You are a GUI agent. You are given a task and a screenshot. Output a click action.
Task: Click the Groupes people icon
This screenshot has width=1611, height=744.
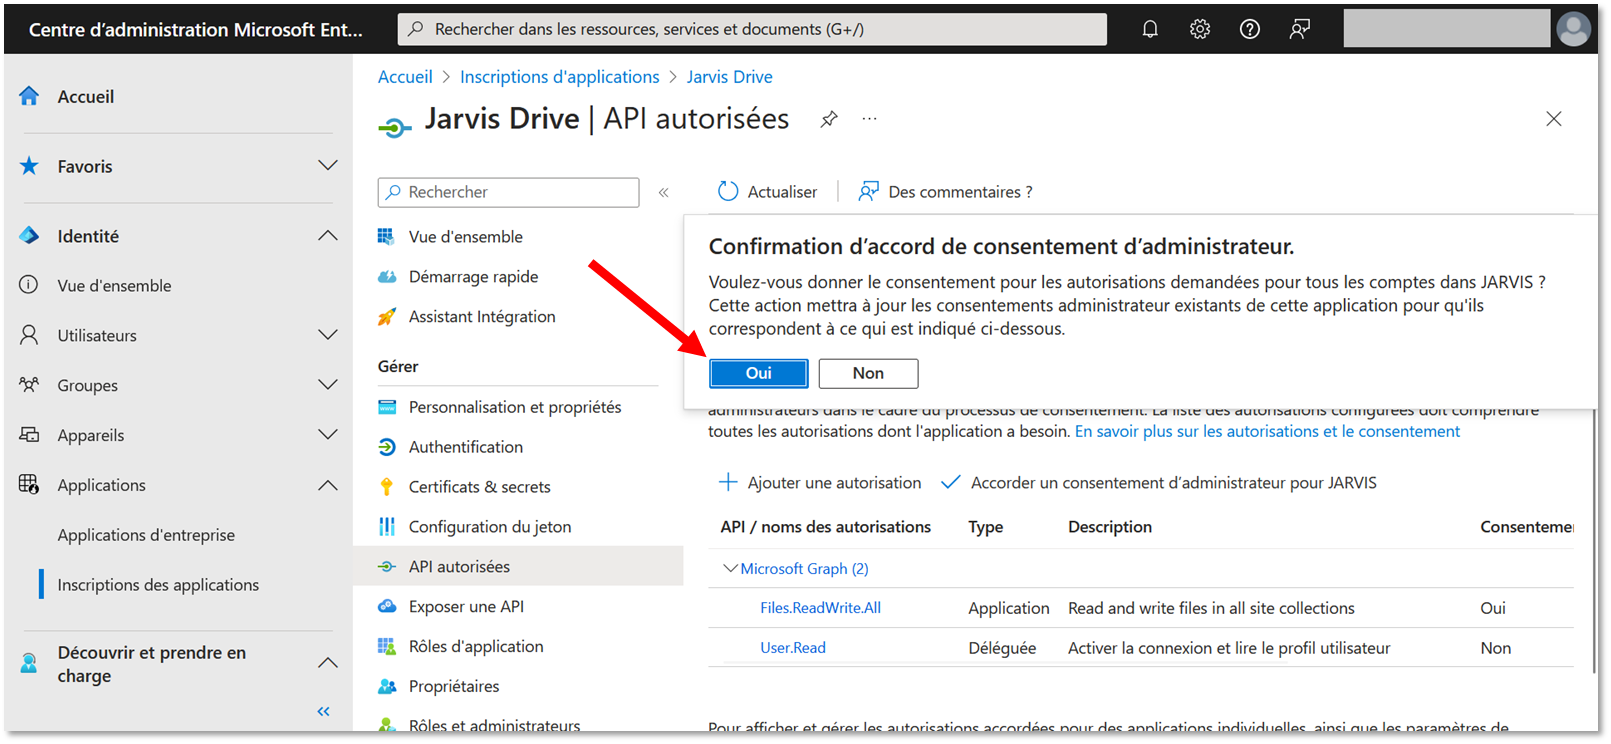coord(29,385)
